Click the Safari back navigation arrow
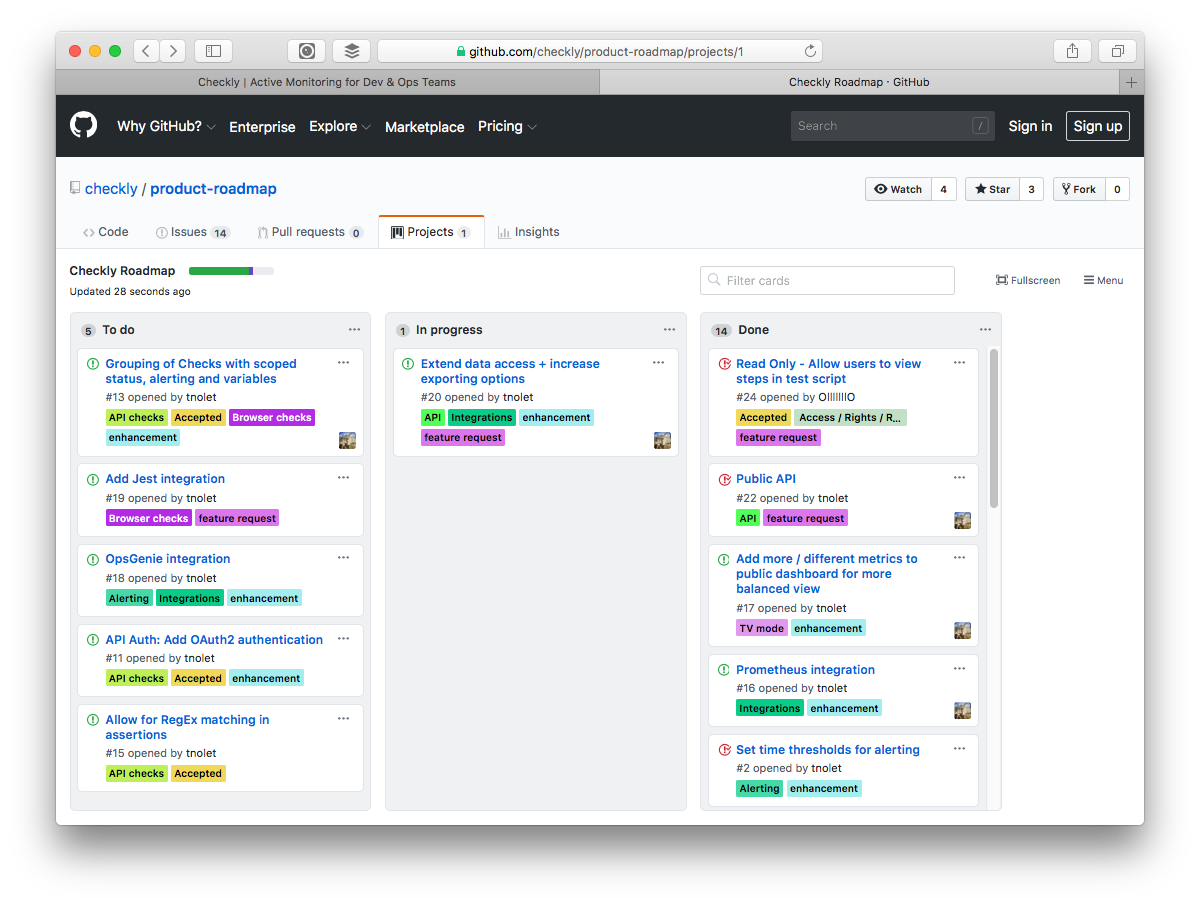Image resolution: width=1200 pixels, height=905 pixels. tap(147, 51)
